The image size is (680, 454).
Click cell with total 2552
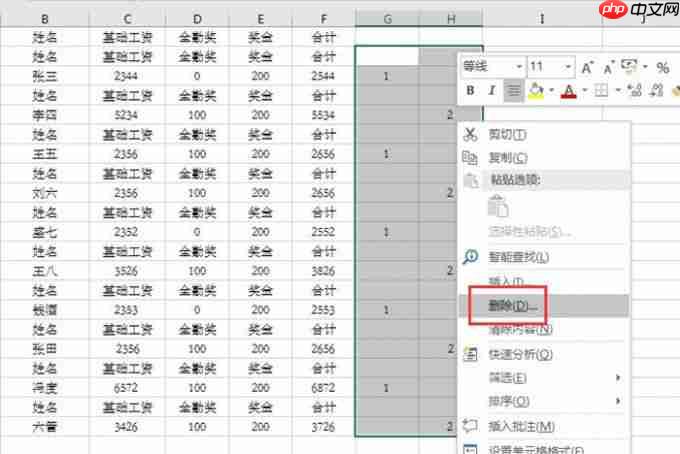324,232
